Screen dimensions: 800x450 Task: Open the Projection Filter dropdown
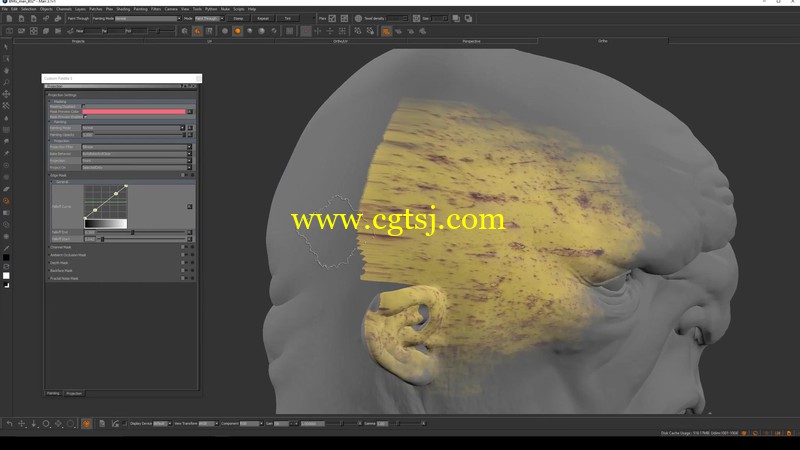[x=137, y=147]
